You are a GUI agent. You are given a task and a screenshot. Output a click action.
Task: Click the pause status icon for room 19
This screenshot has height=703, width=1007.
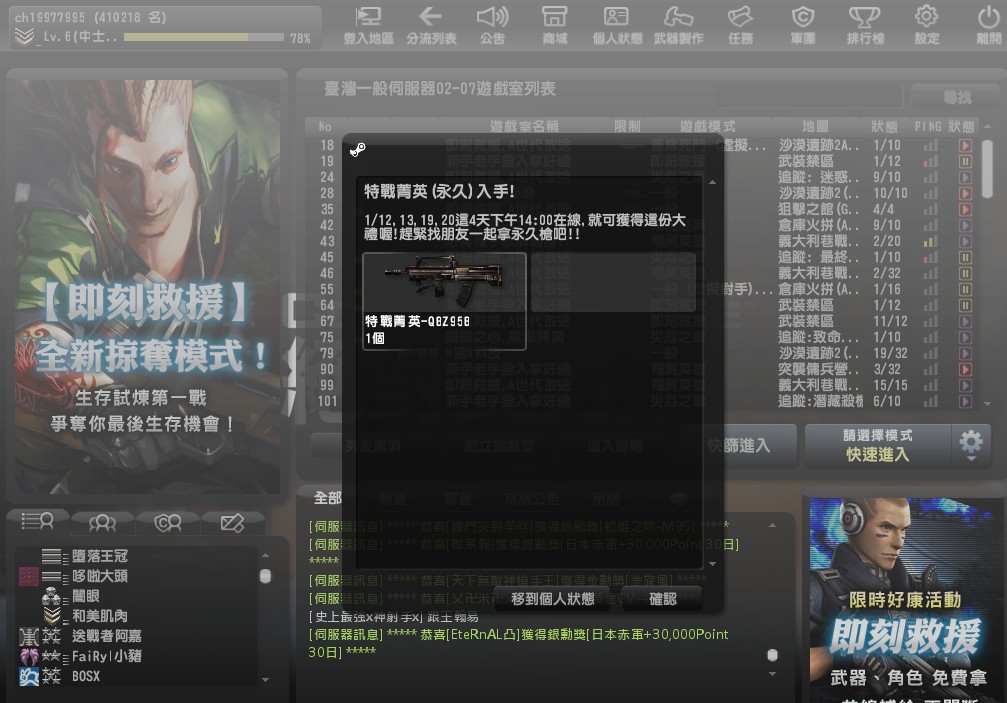tap(965, 161)
